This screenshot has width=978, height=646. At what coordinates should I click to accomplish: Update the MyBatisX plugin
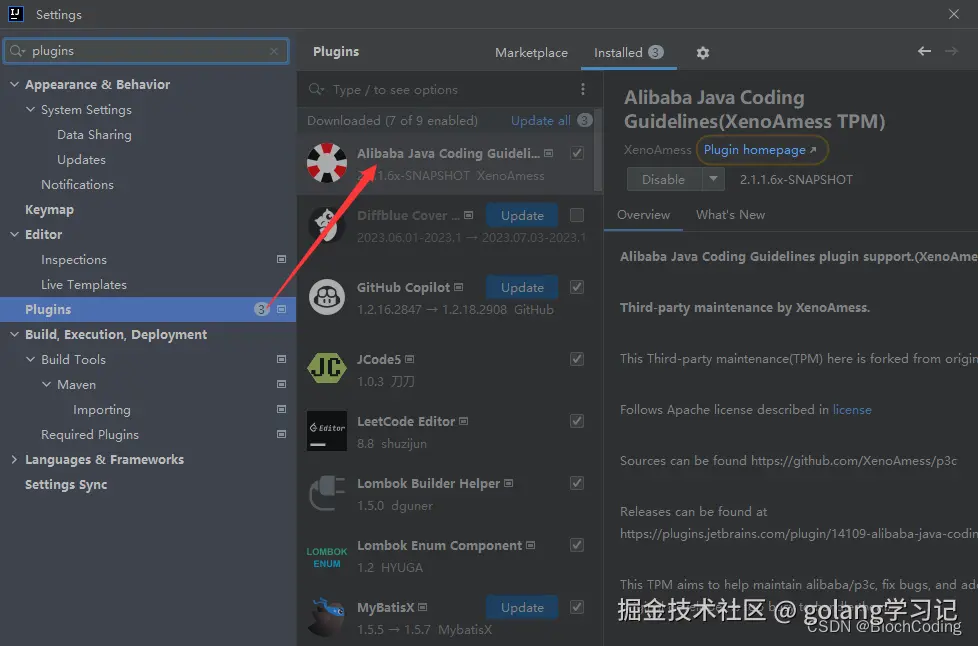pyautogui.click(x=522, y=607)
